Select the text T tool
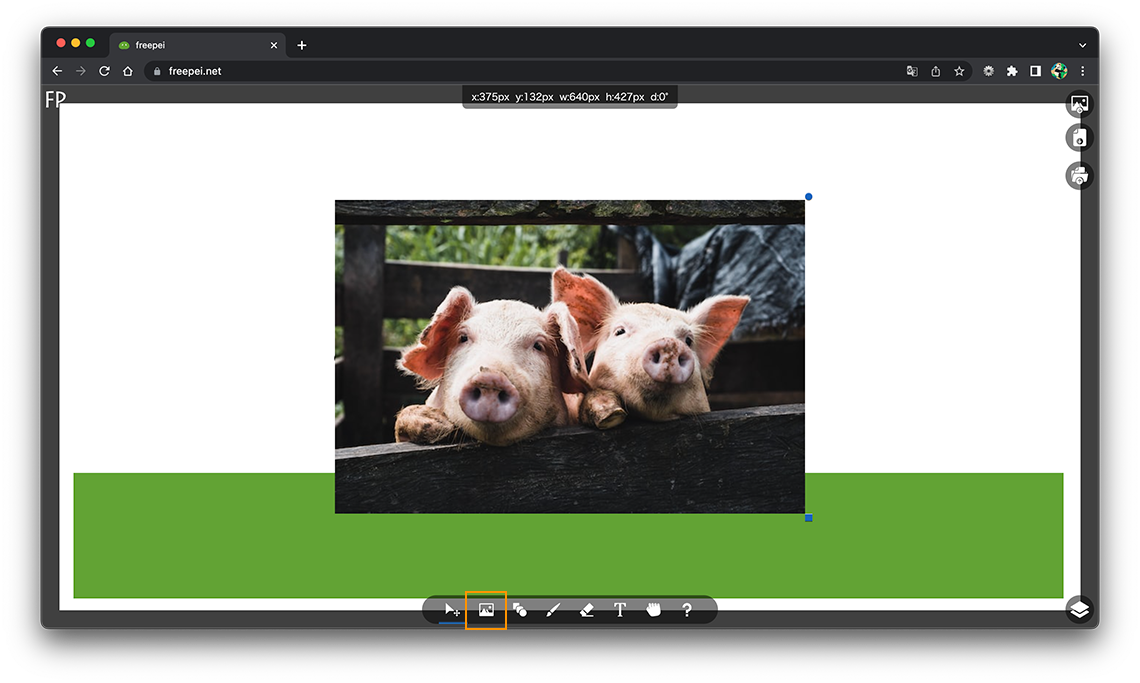This screenshot has height=683, width=1140. (619, 610)
